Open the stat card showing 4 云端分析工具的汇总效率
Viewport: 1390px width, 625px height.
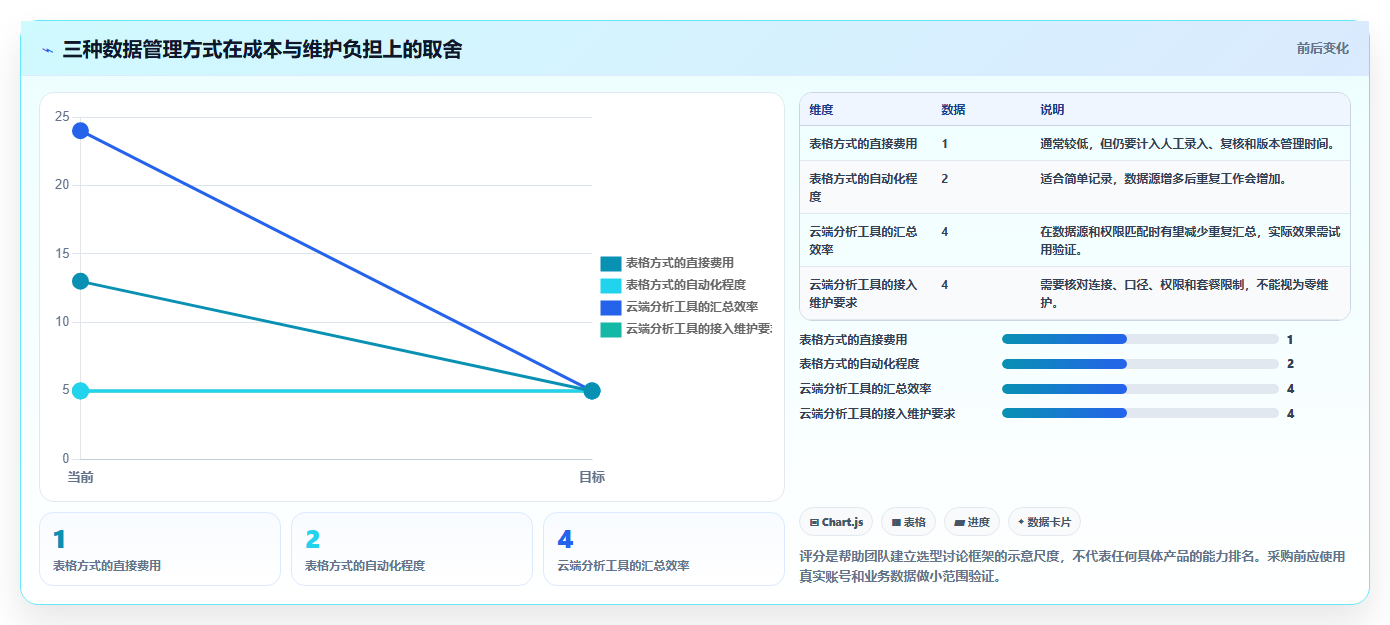[664, 549]
